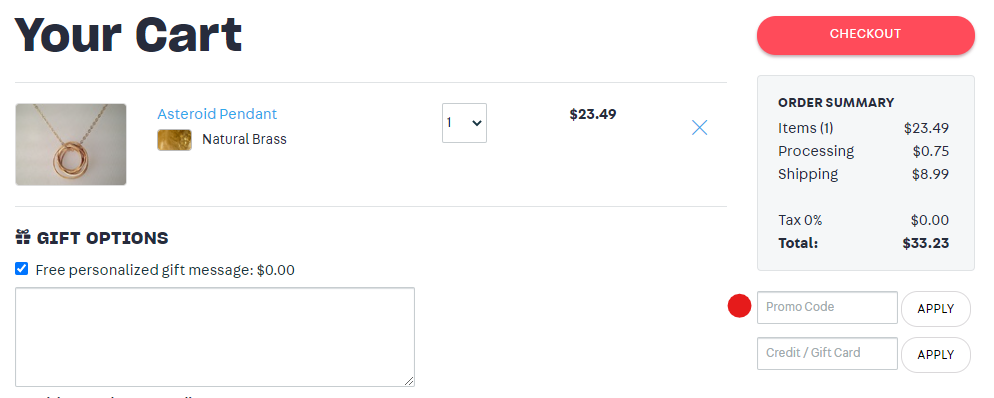This screenshot has width=994, height=398.
Task: Focus the Credit / Gift Card field
Action: click(x=827, y=353)
